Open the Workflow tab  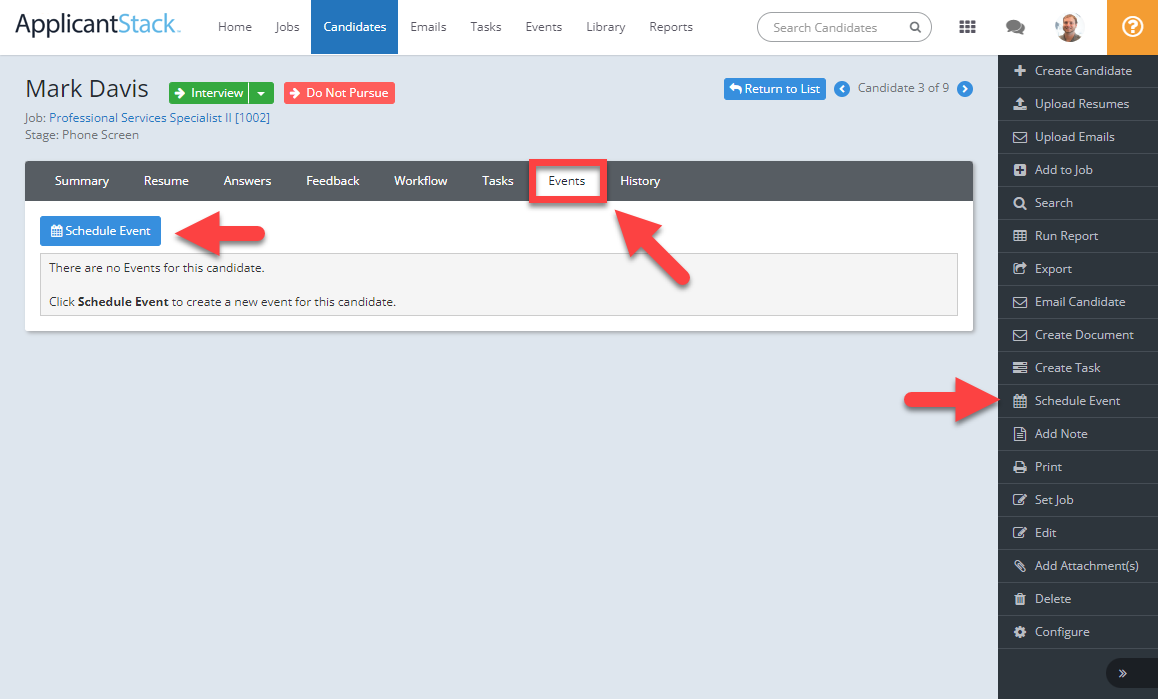420,181
